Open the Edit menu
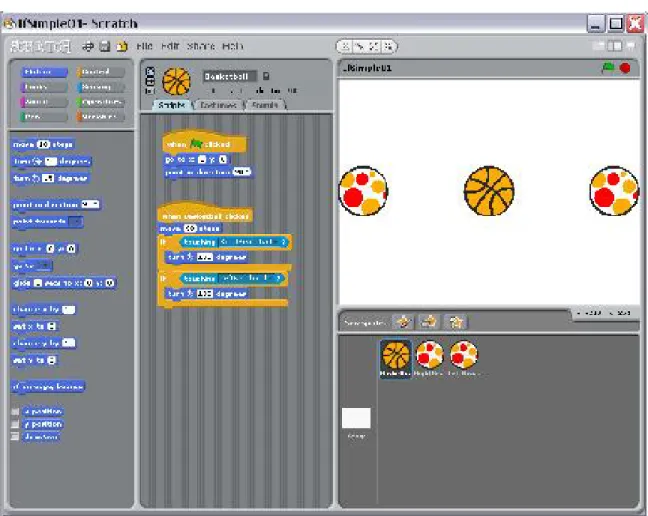This screenshot has height=516, width=648. pos(169,46)
